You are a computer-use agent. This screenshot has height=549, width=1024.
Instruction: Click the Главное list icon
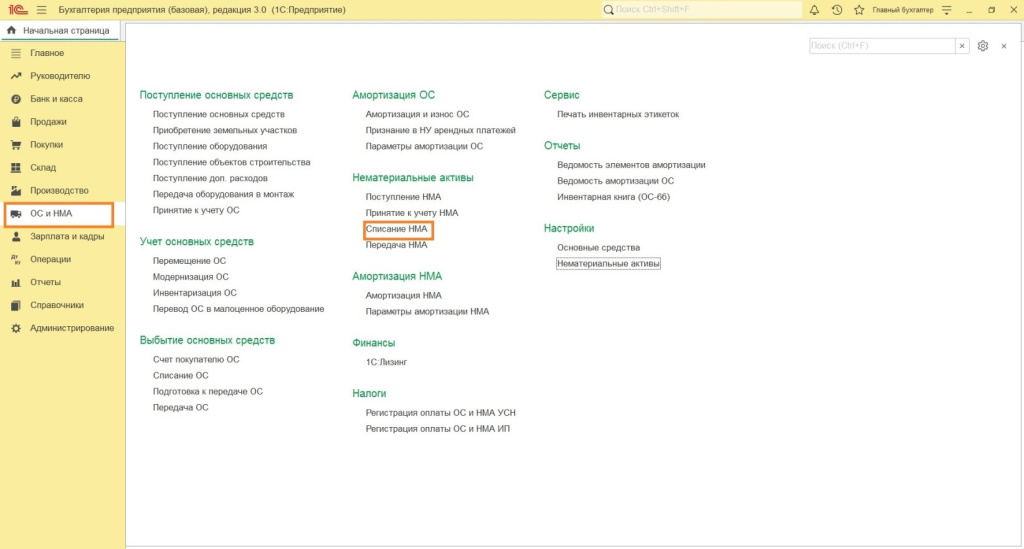[x=16, y=53]
